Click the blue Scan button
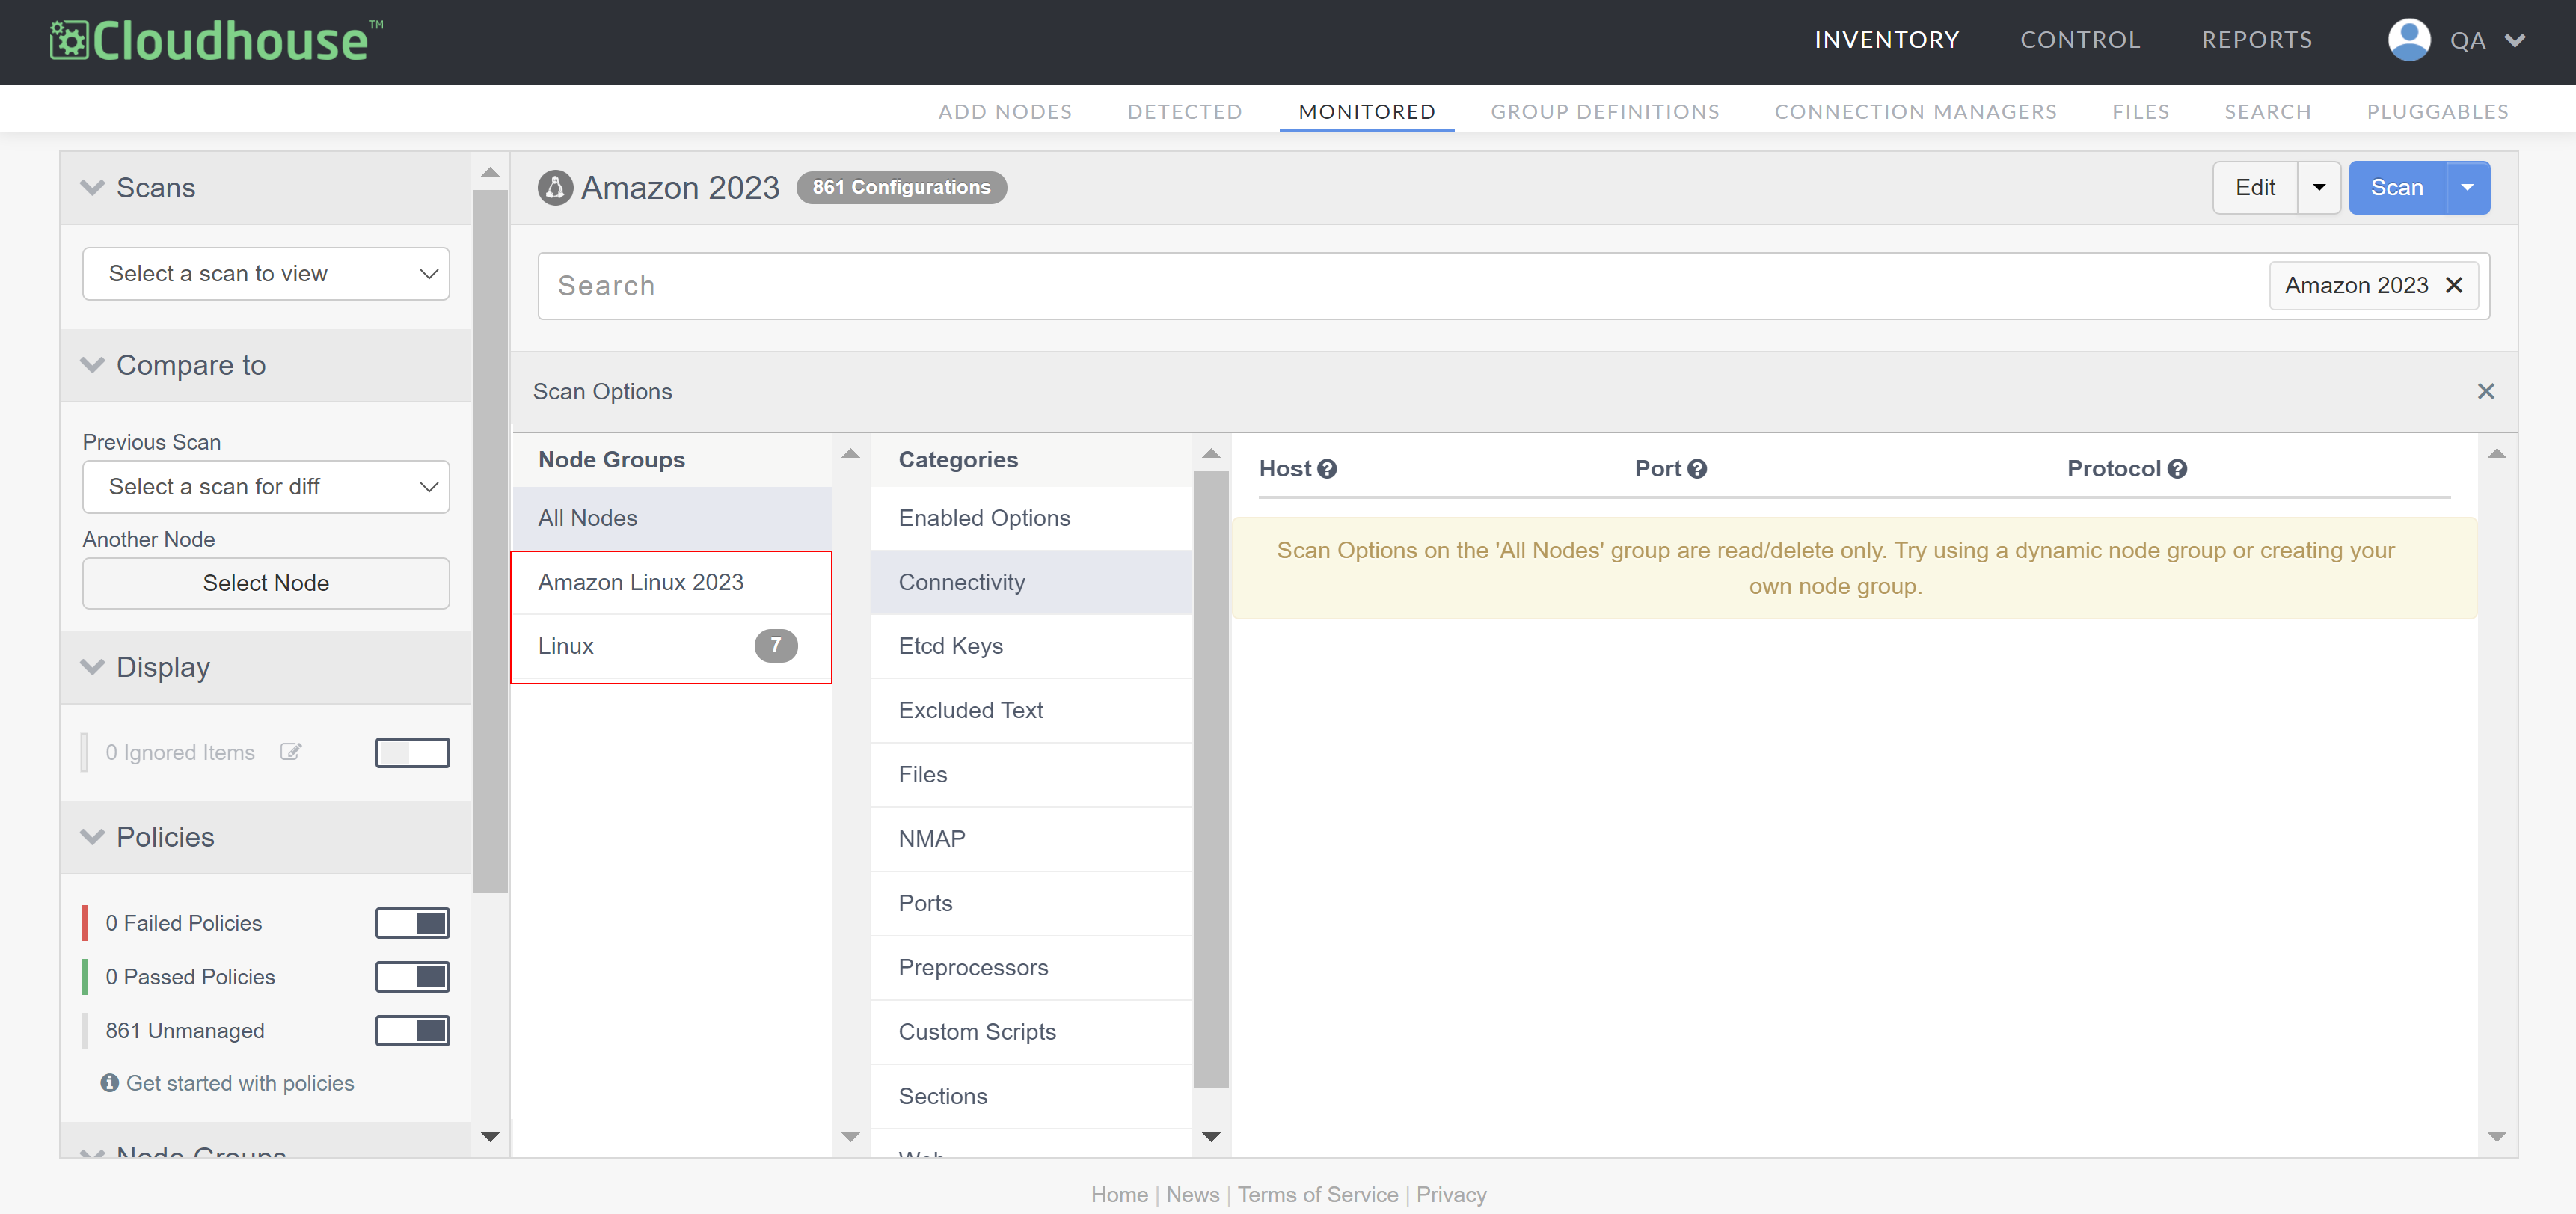This screenshot has width=2576, height=1214. [2397, 187]
